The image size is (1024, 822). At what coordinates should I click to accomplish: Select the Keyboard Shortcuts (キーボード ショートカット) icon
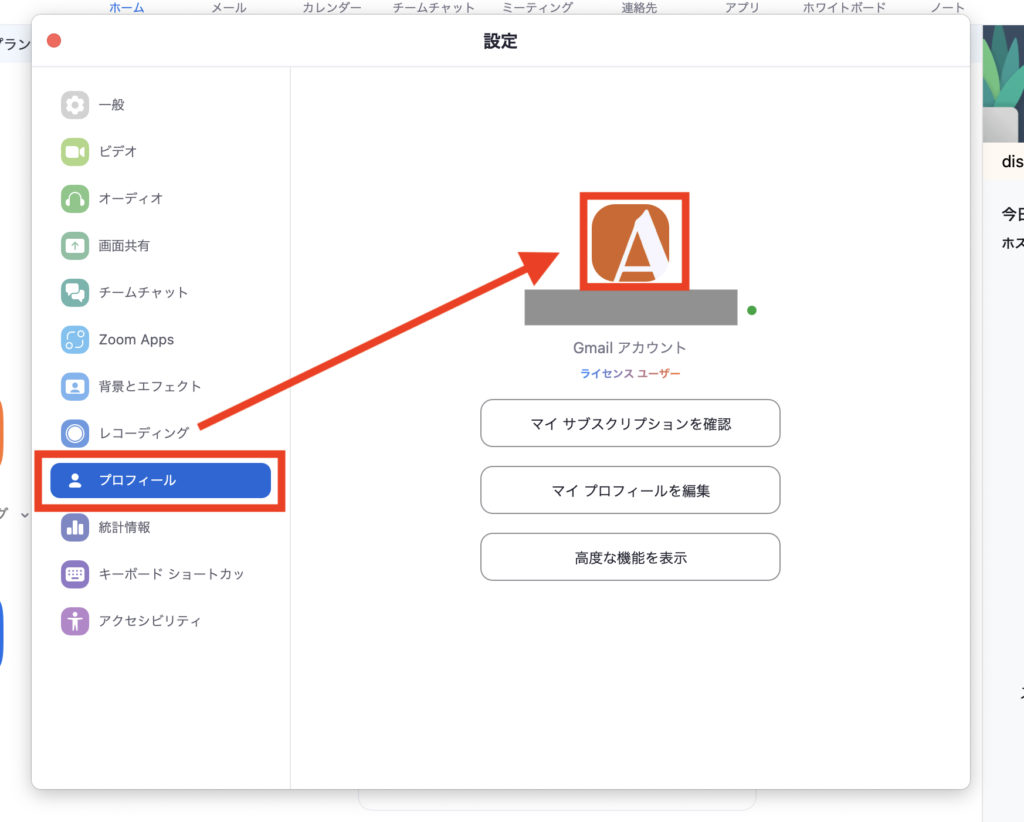tap(75, 574)
